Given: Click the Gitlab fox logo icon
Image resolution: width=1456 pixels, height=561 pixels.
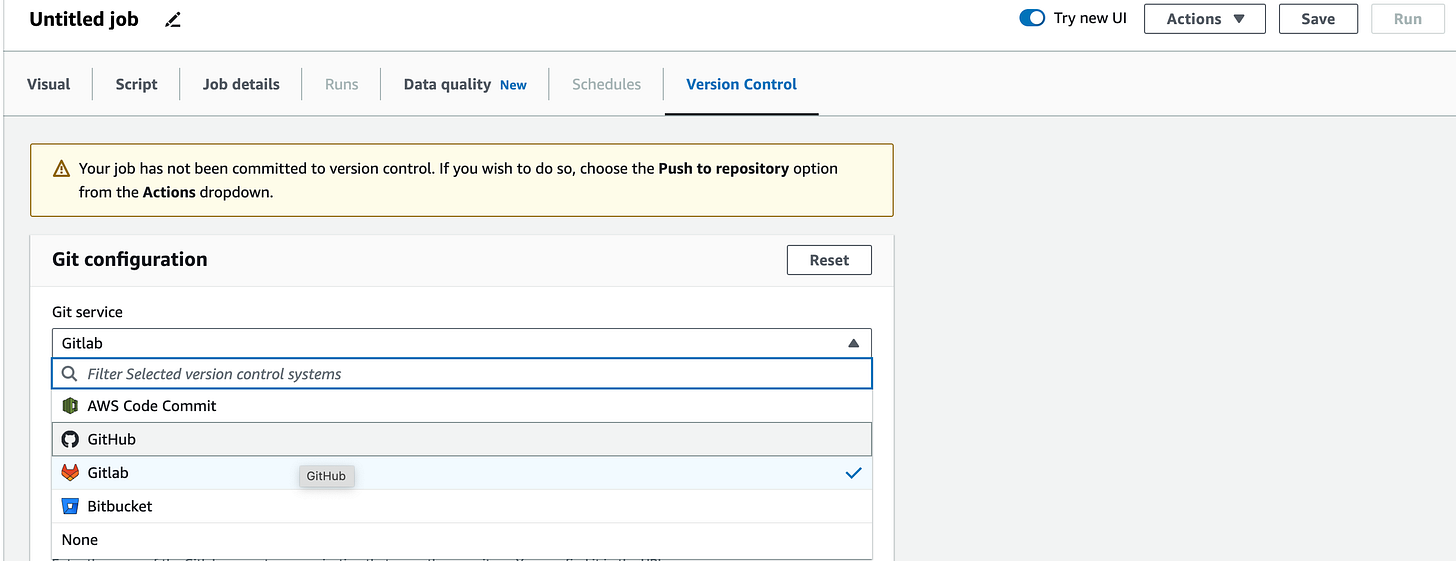Looking at the screenshot, I should coord(70,473).
